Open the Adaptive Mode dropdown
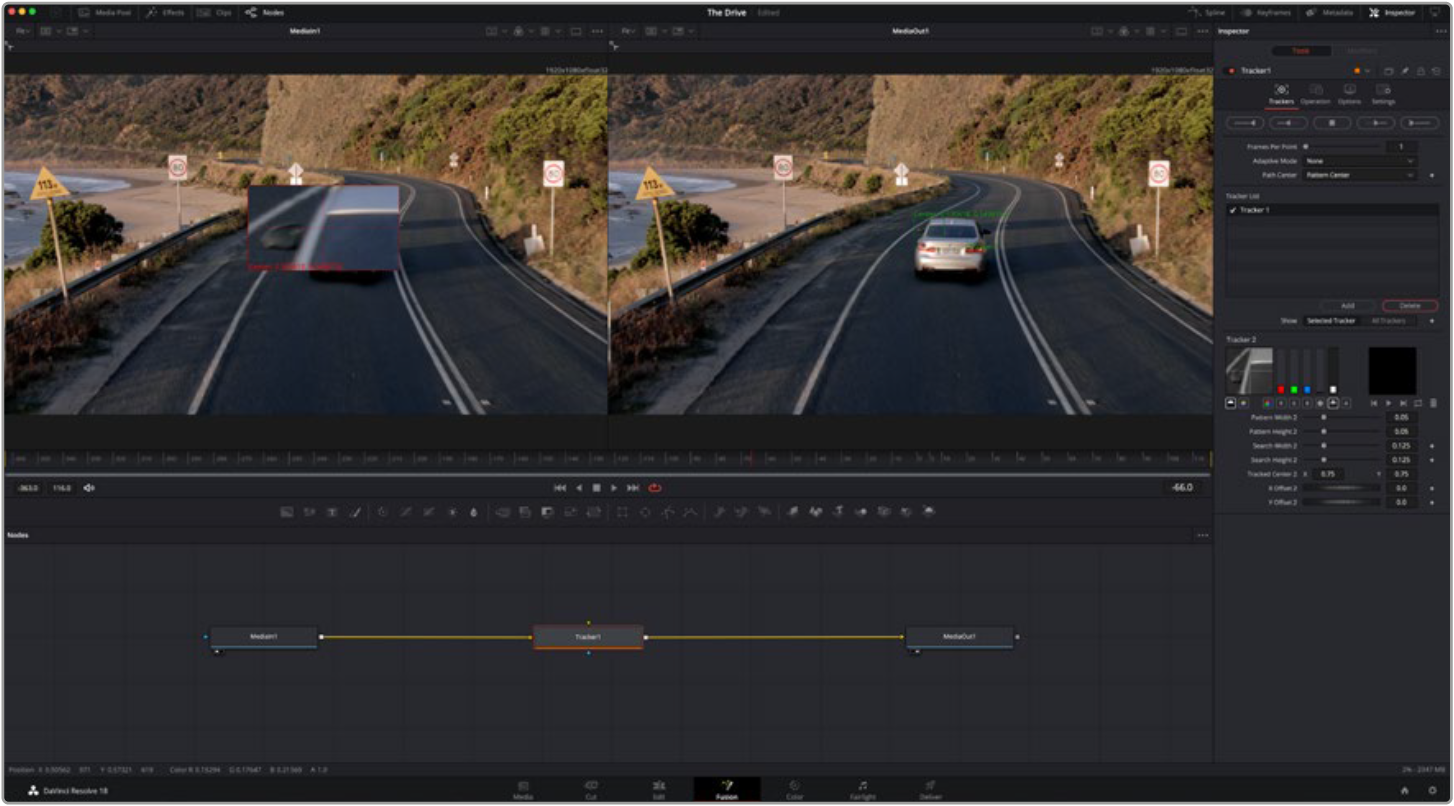 [1359, 161]
